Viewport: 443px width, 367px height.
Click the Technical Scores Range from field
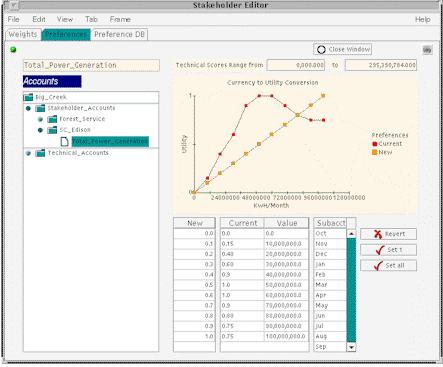point(296,65)
